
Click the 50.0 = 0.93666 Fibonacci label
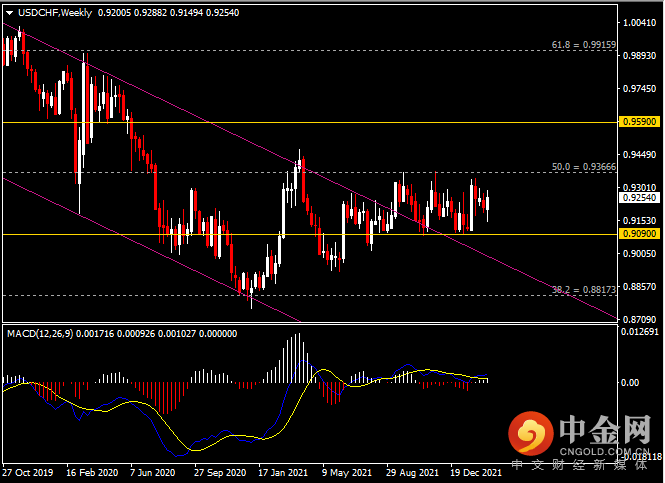pyautogui.click(x=584, y=167)
